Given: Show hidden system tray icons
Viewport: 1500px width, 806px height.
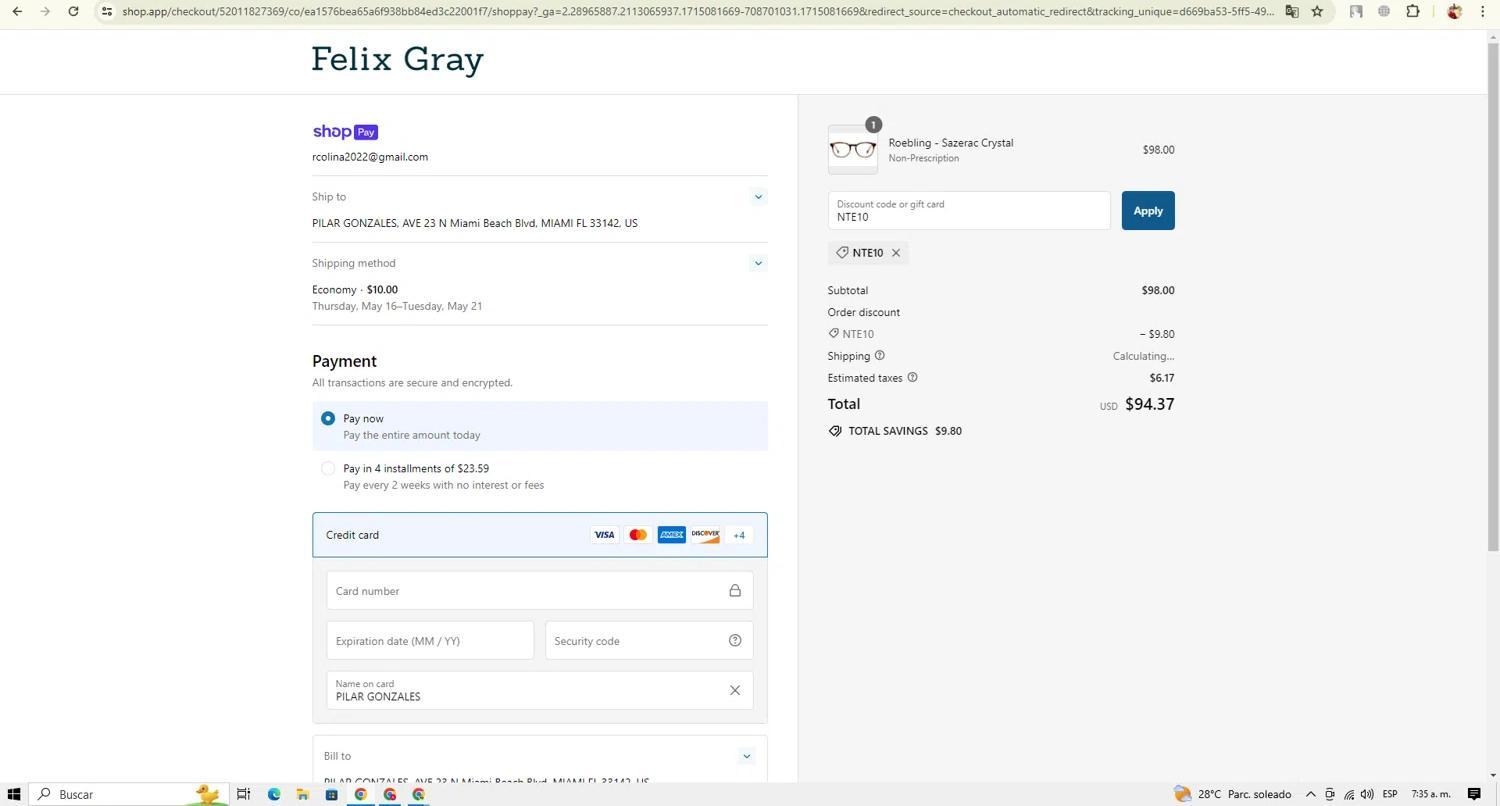Looking at the screenshot, I should pyautogui.click(x=1310, y=794).
